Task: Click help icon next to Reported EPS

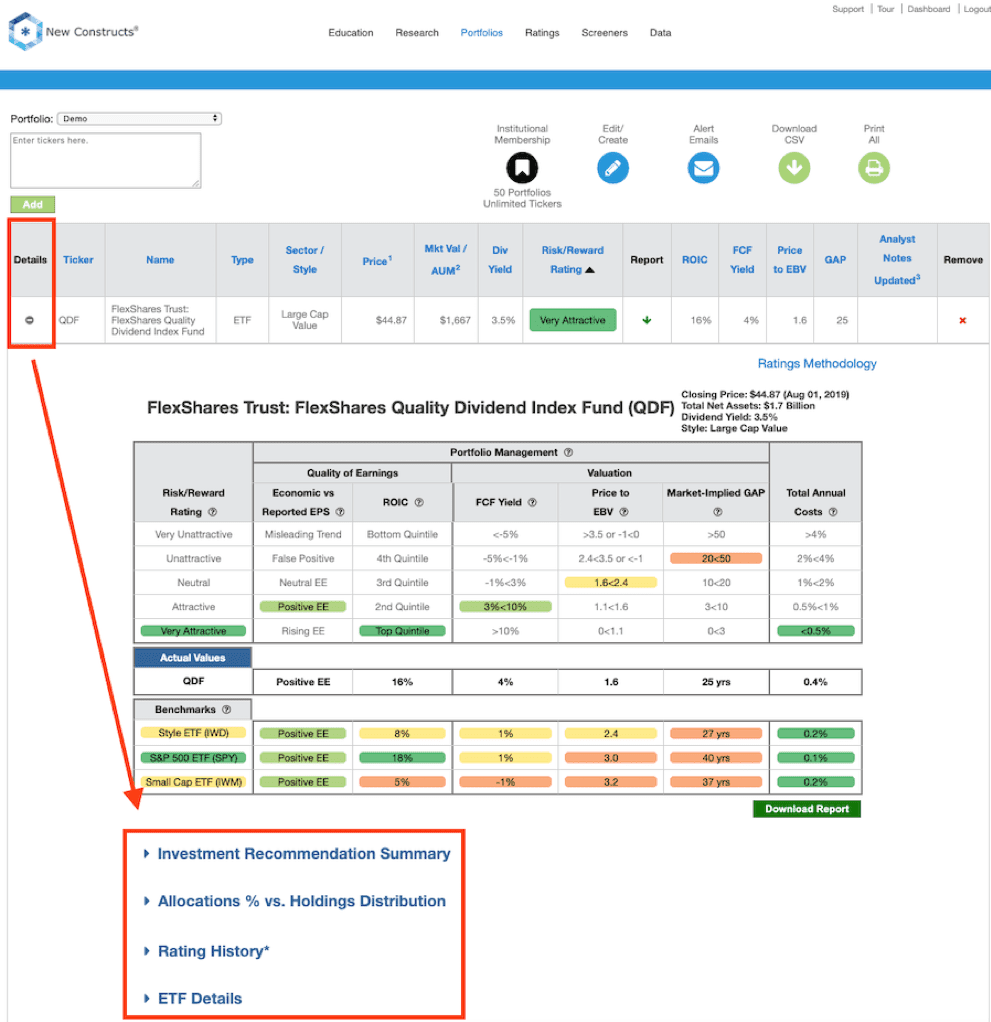Action: [x=340, y=512]
